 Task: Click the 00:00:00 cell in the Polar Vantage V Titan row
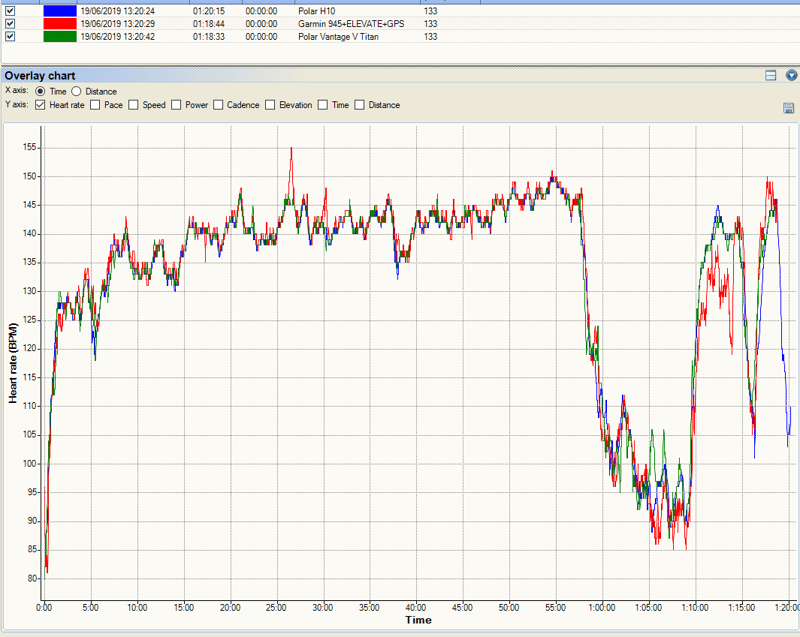[x=261, y=36]
